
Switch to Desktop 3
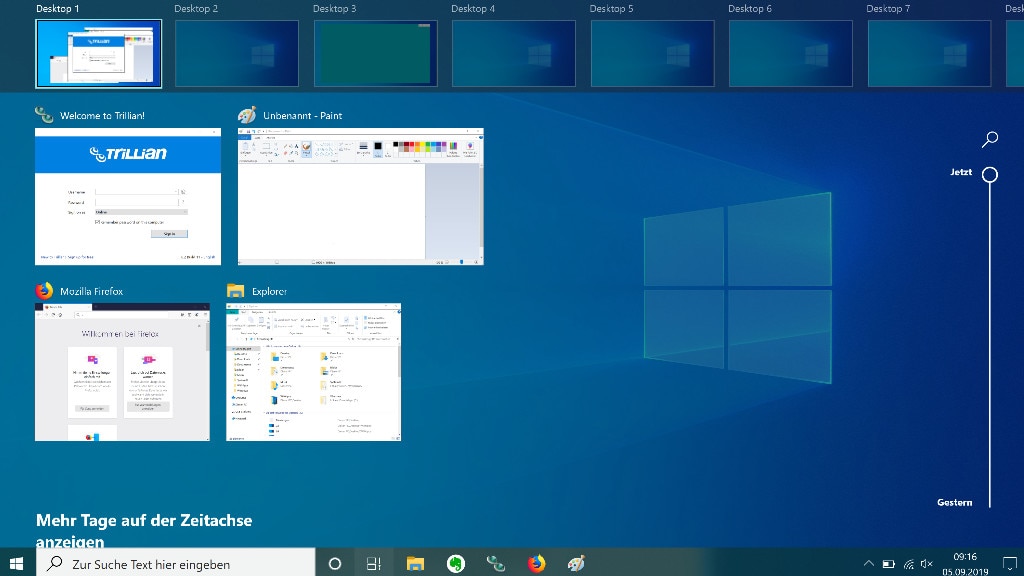click(x=375, y=52)
